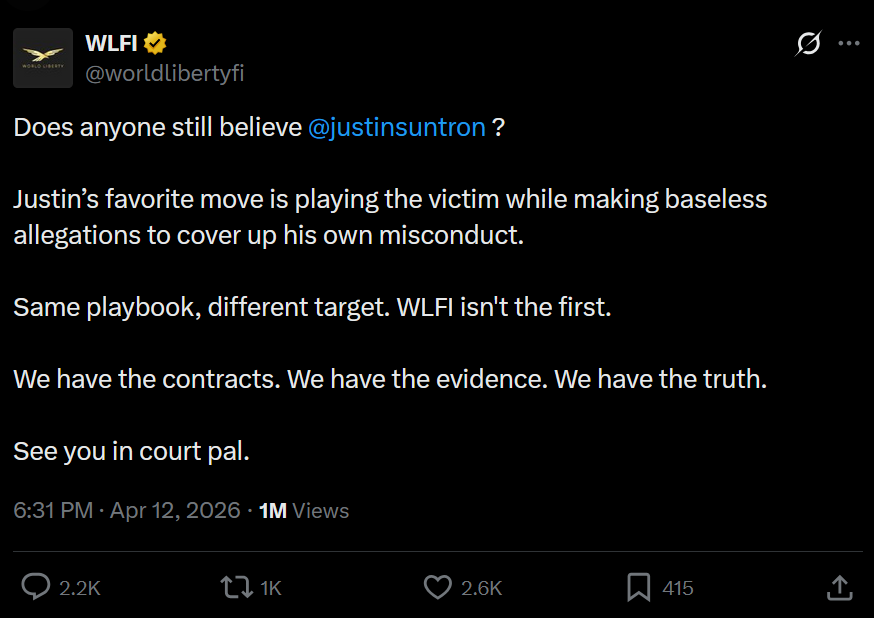This screenshot has width=874, height=618.
Task: Open the Grok icon at top right
Action: pos(807,43)
